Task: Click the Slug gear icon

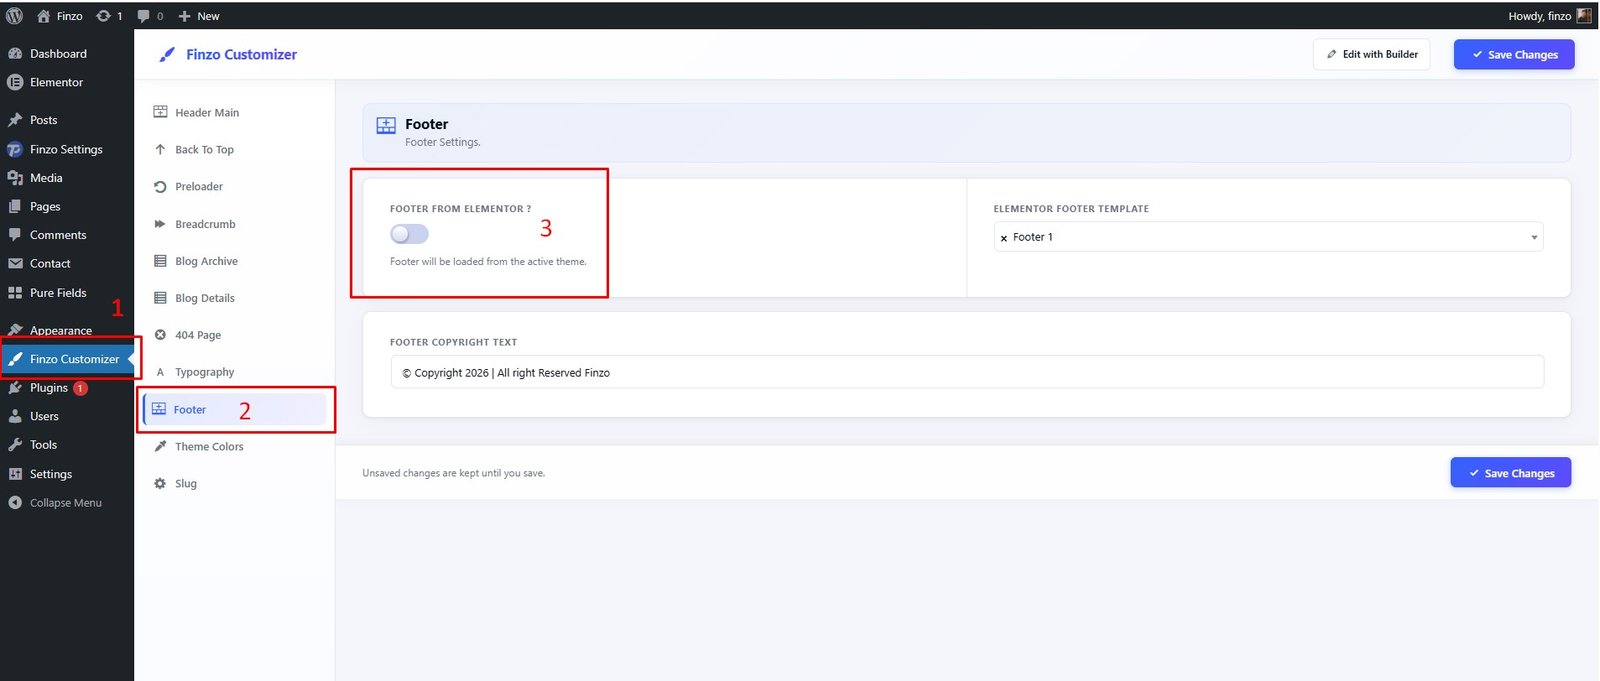Action: click(x=160, y=484)
